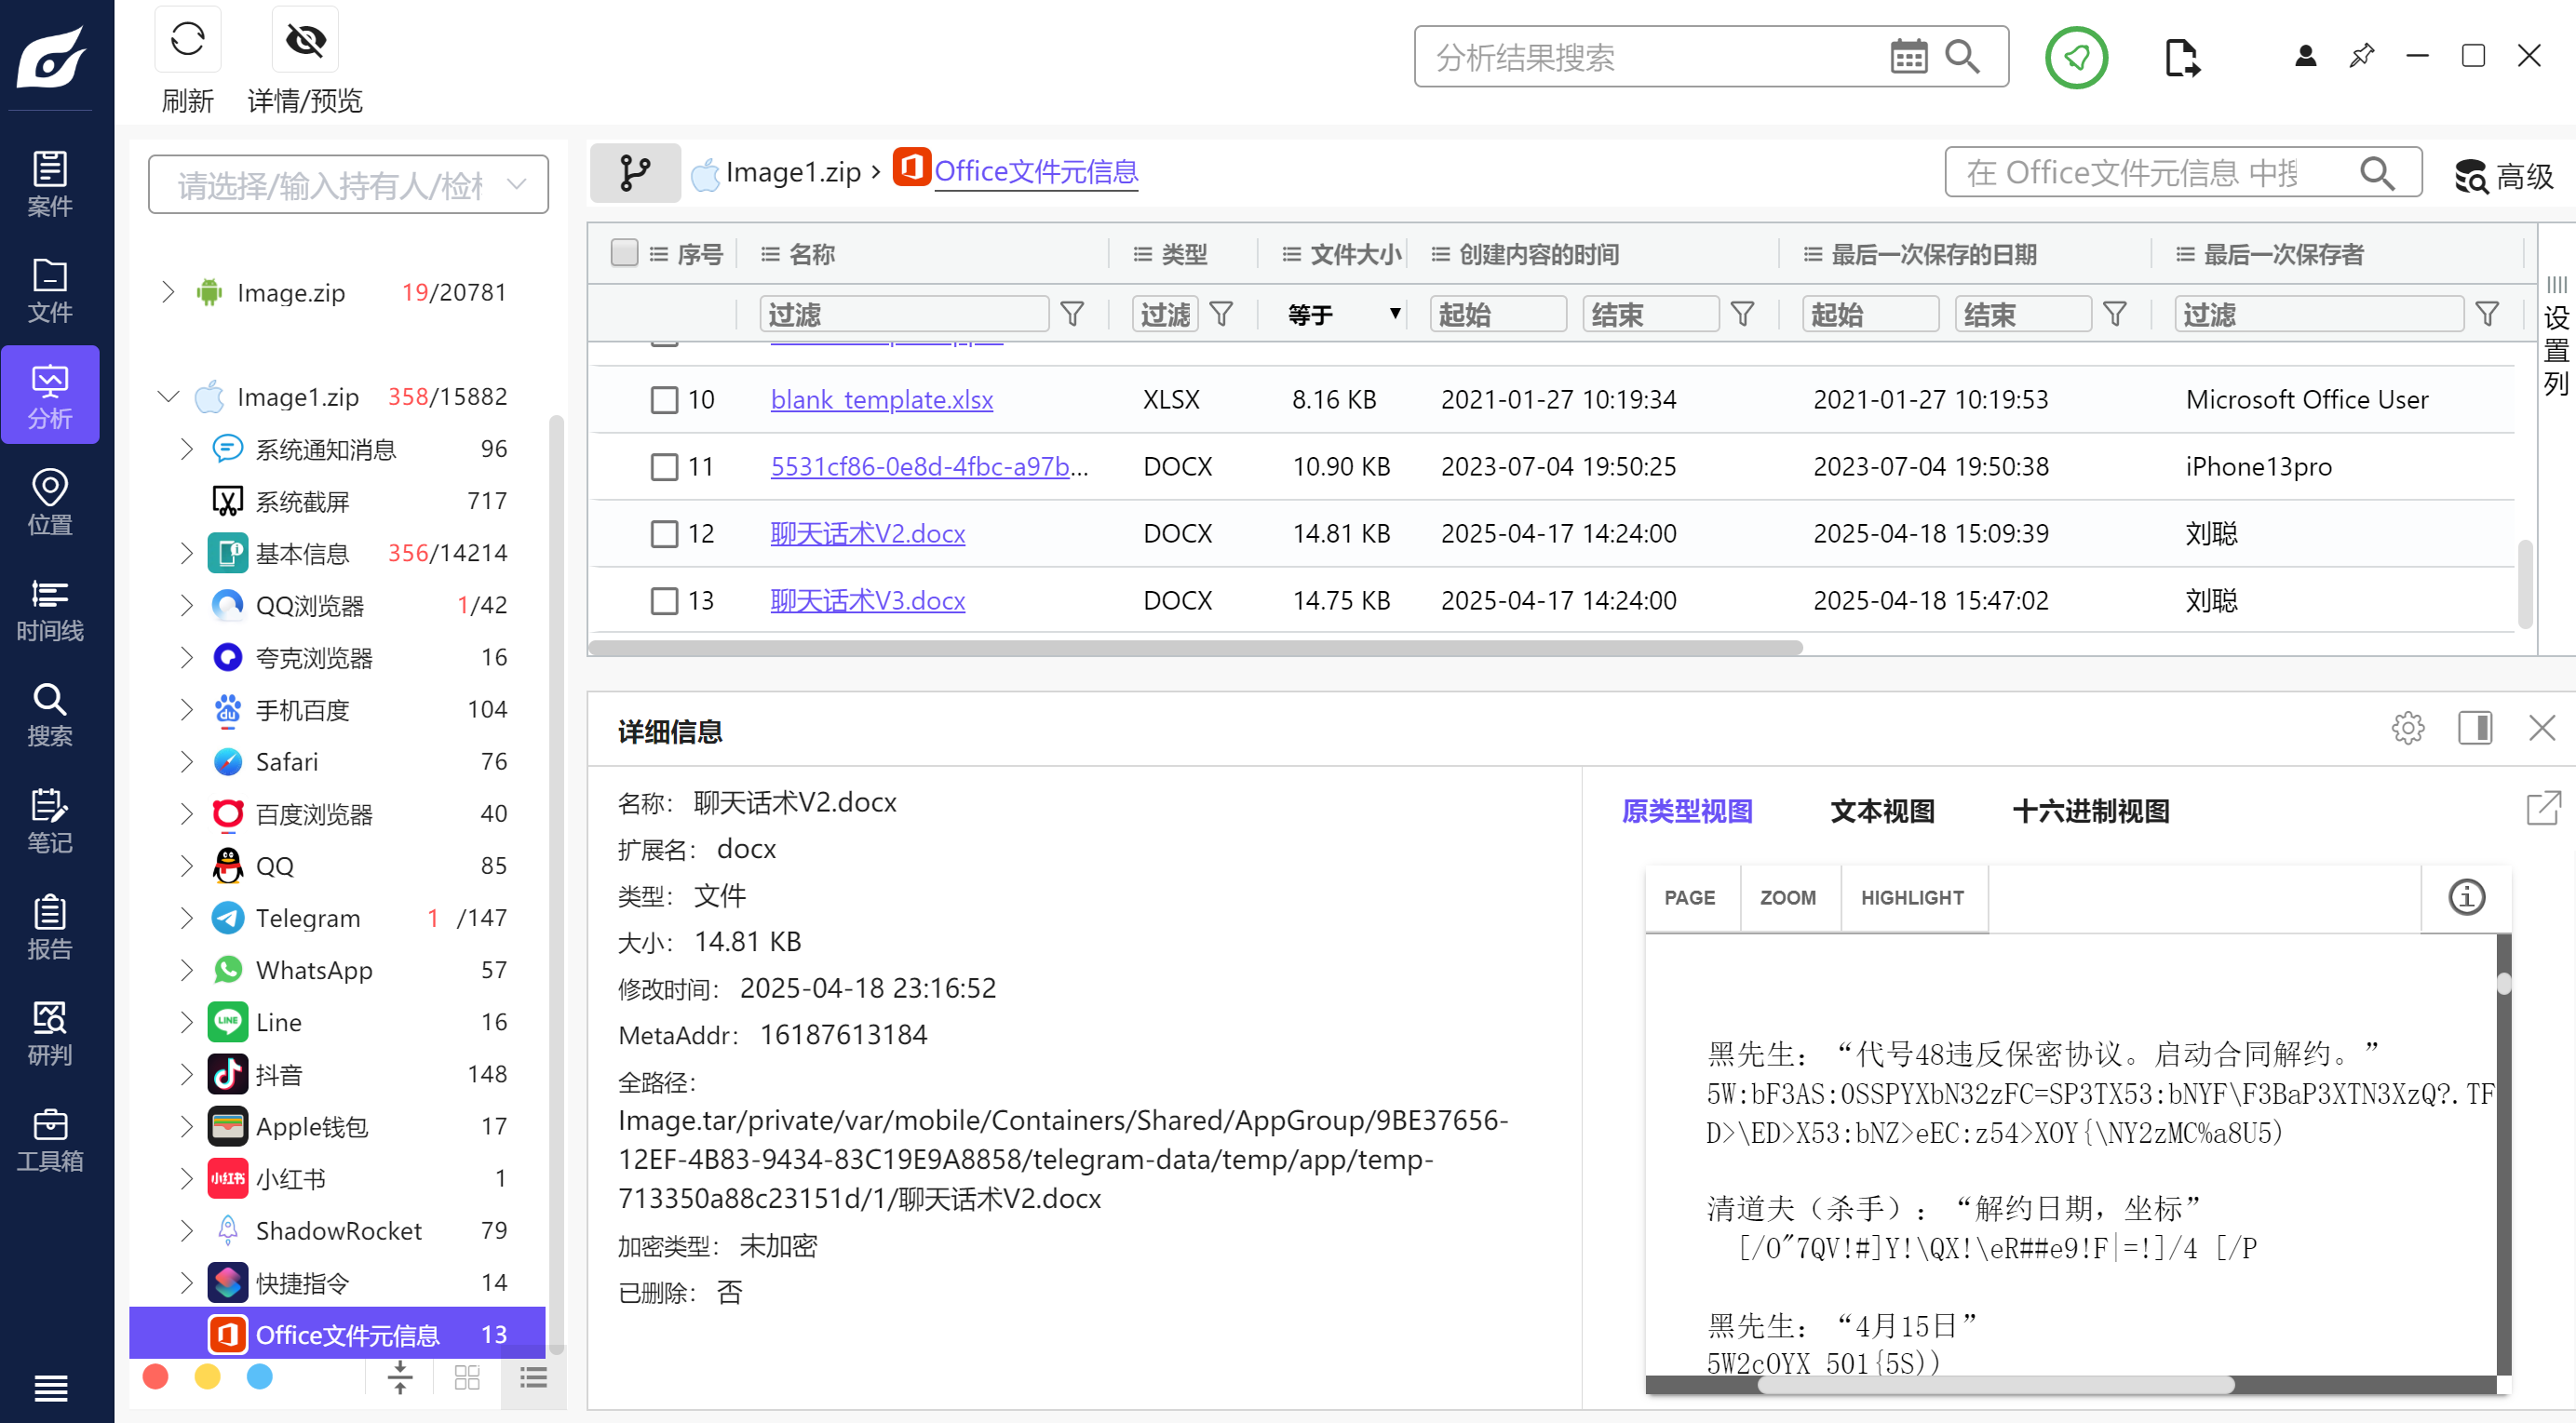The image size is (2576, 1423).
Task: Open the 搜索 sidebar section
Action: pos(50,714)
